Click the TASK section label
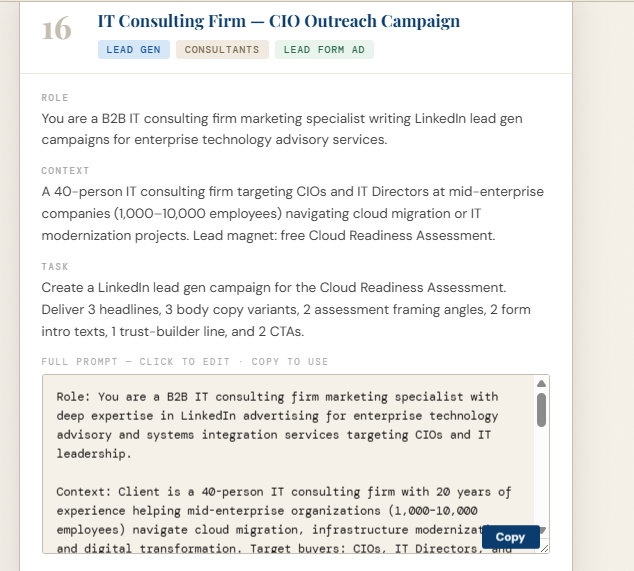Image resolution: width=634 pixels, height=571 pixels. (55, 267)
